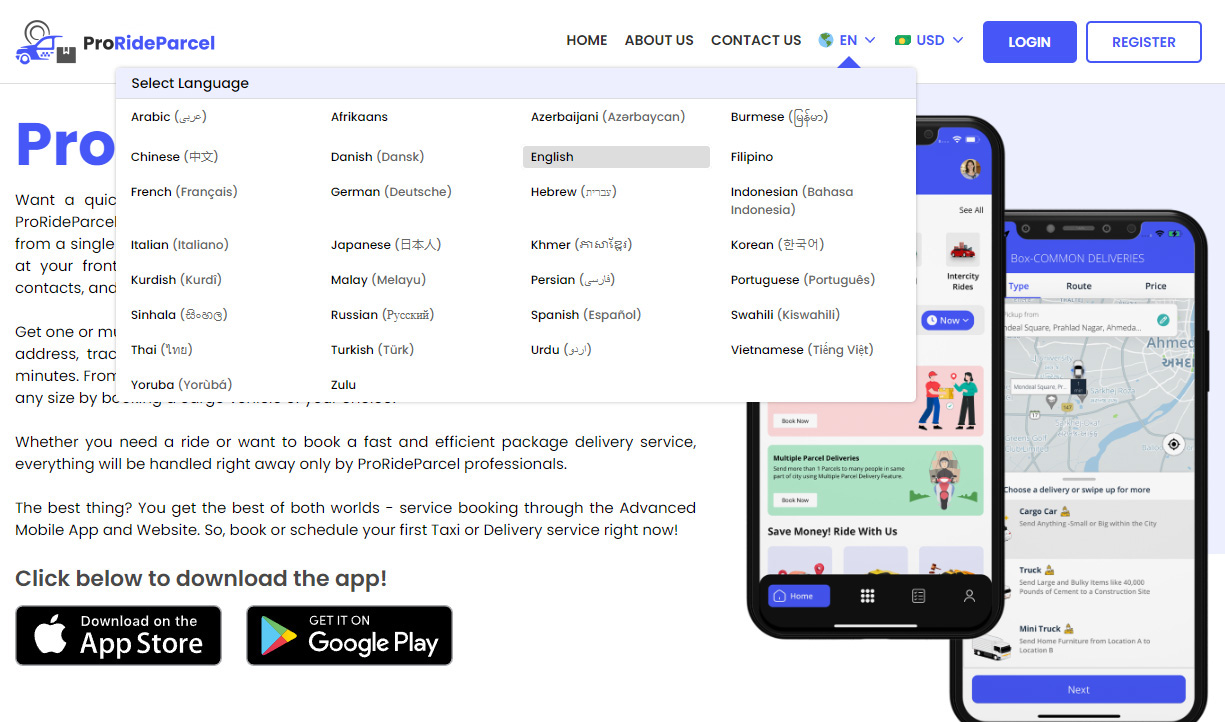Select German (Deutsche) language
The image size is (1225, 722).
pyautogui.click(x=391, y=192)
